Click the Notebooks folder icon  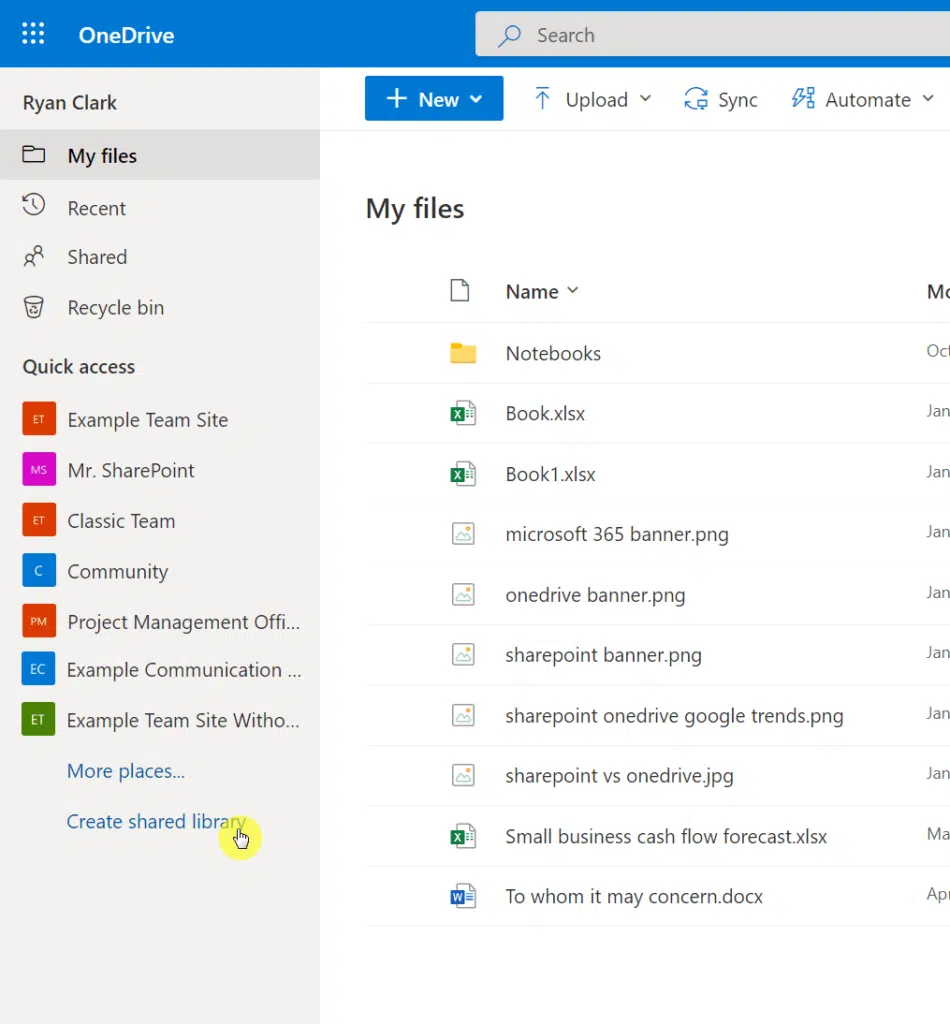coord(463,353)
